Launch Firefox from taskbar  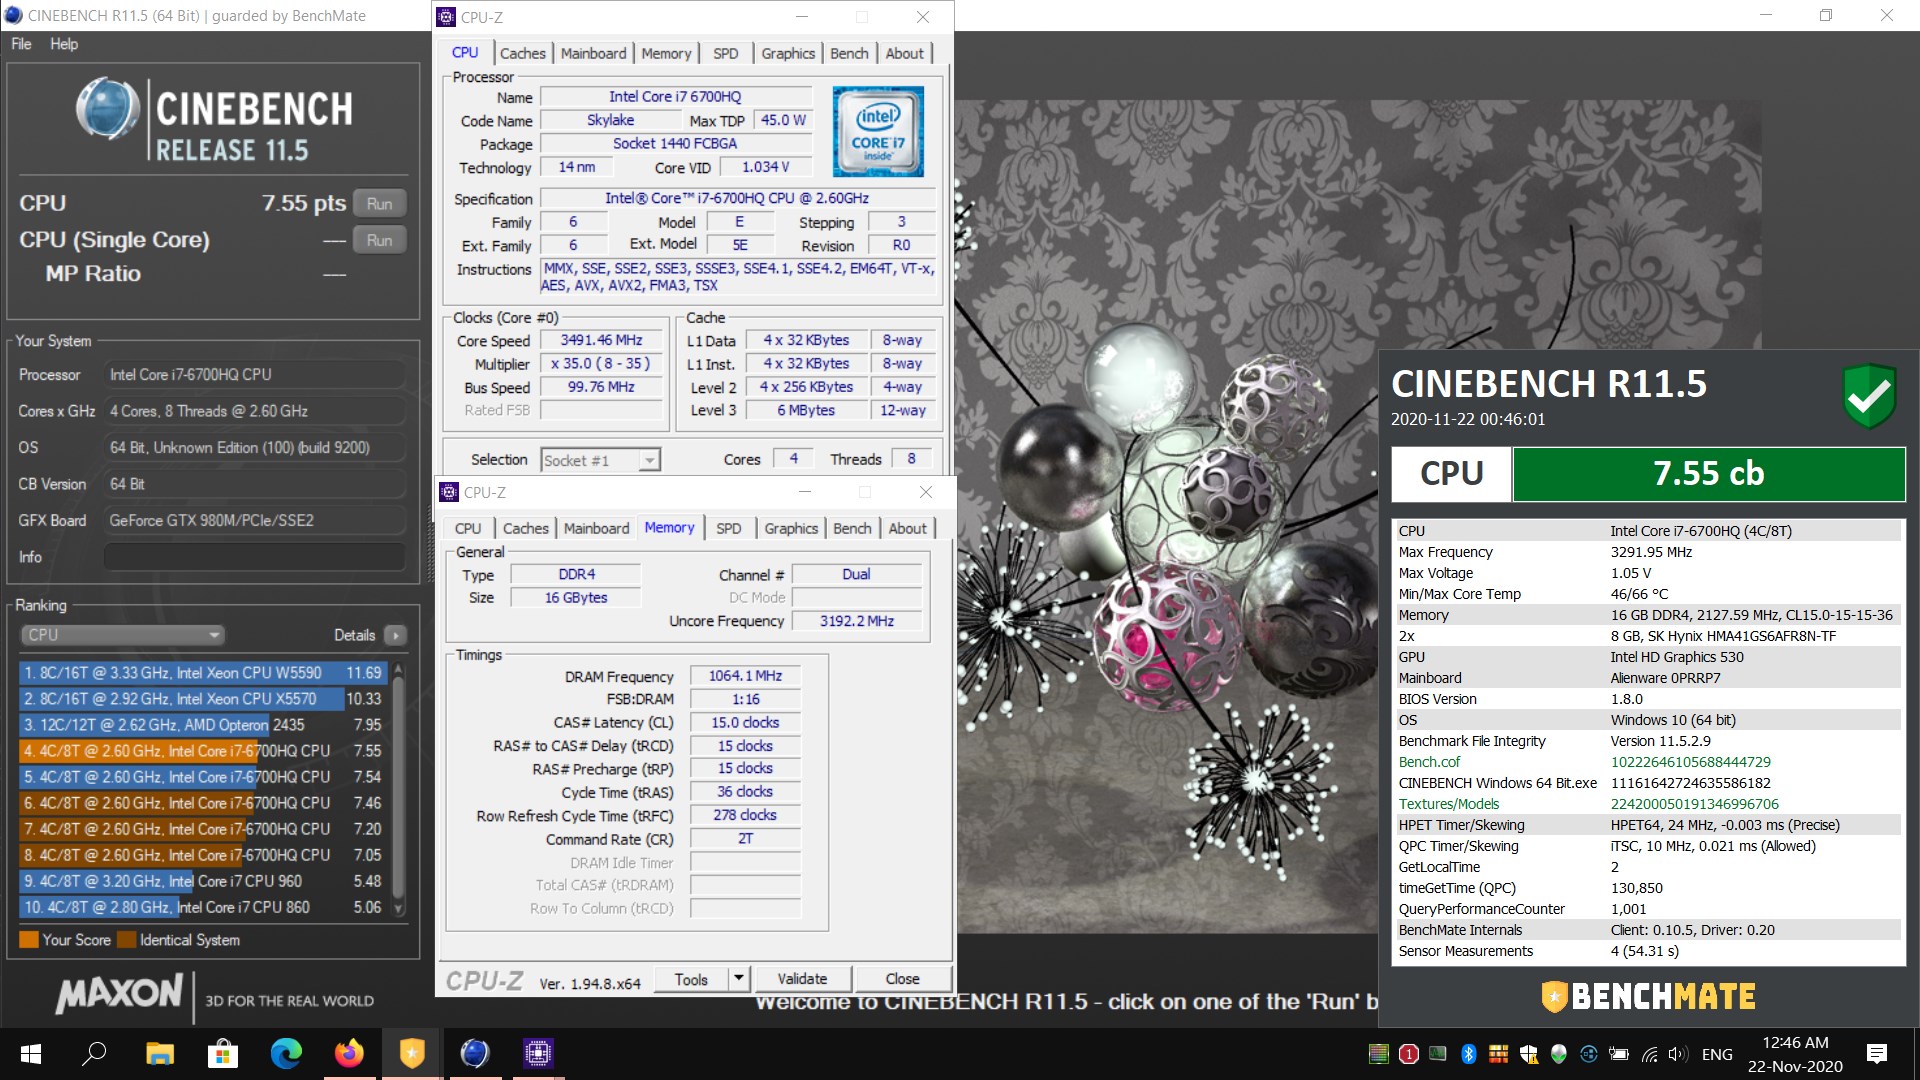pyautogui.click(x=349, y=1053)
